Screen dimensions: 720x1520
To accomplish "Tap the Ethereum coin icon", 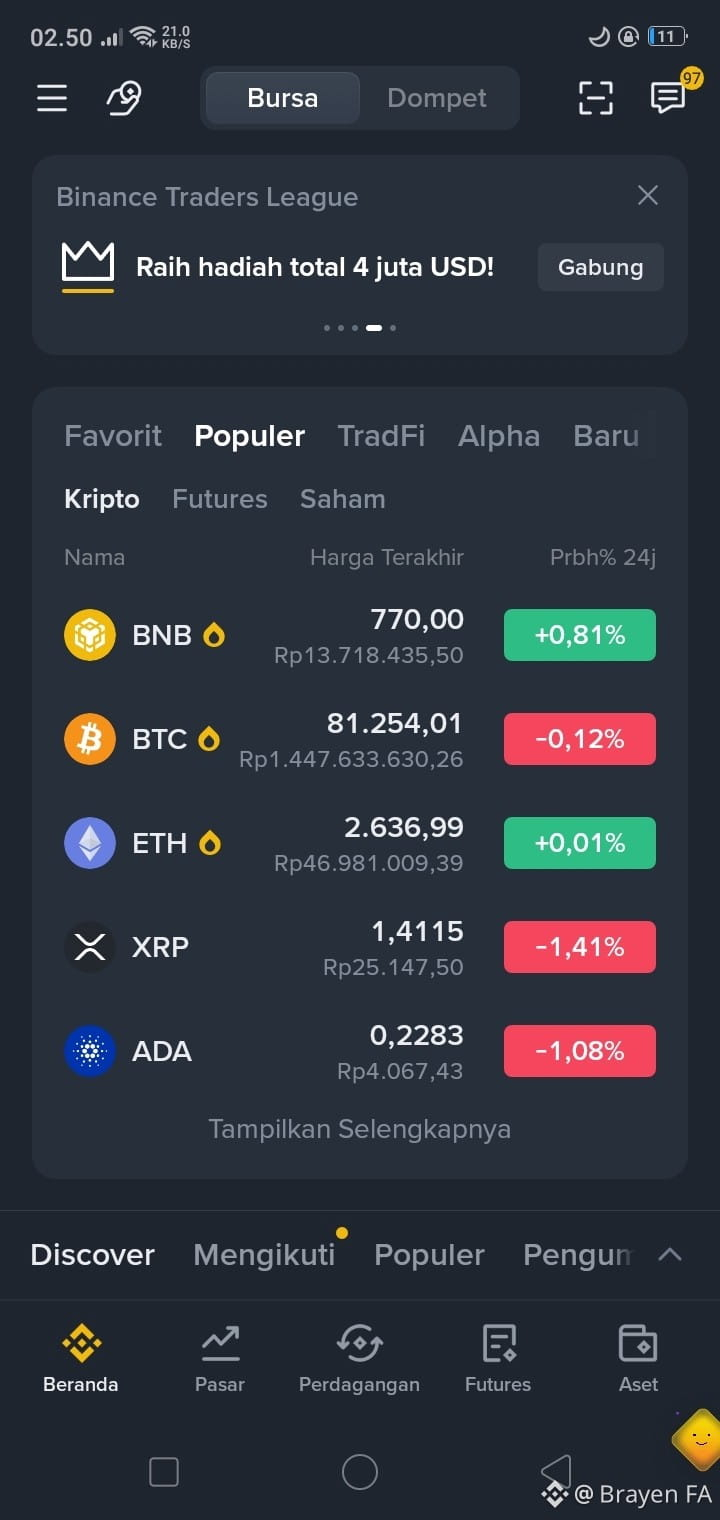I will (90, 843).
